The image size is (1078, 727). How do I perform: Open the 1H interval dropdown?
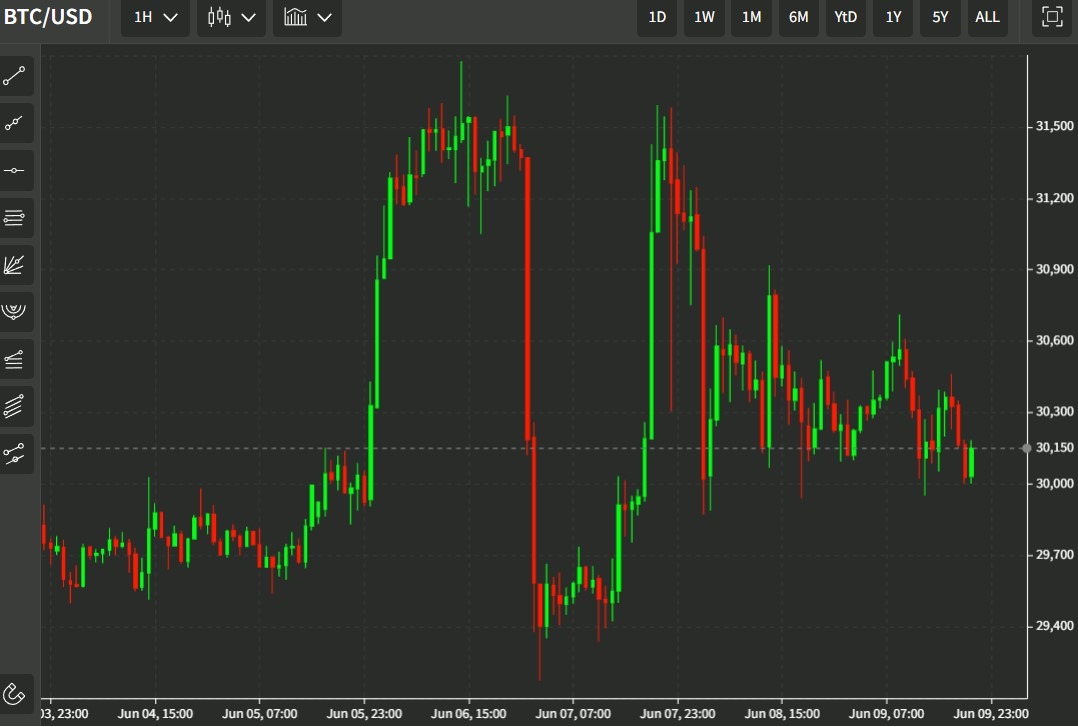coord(155,17)
